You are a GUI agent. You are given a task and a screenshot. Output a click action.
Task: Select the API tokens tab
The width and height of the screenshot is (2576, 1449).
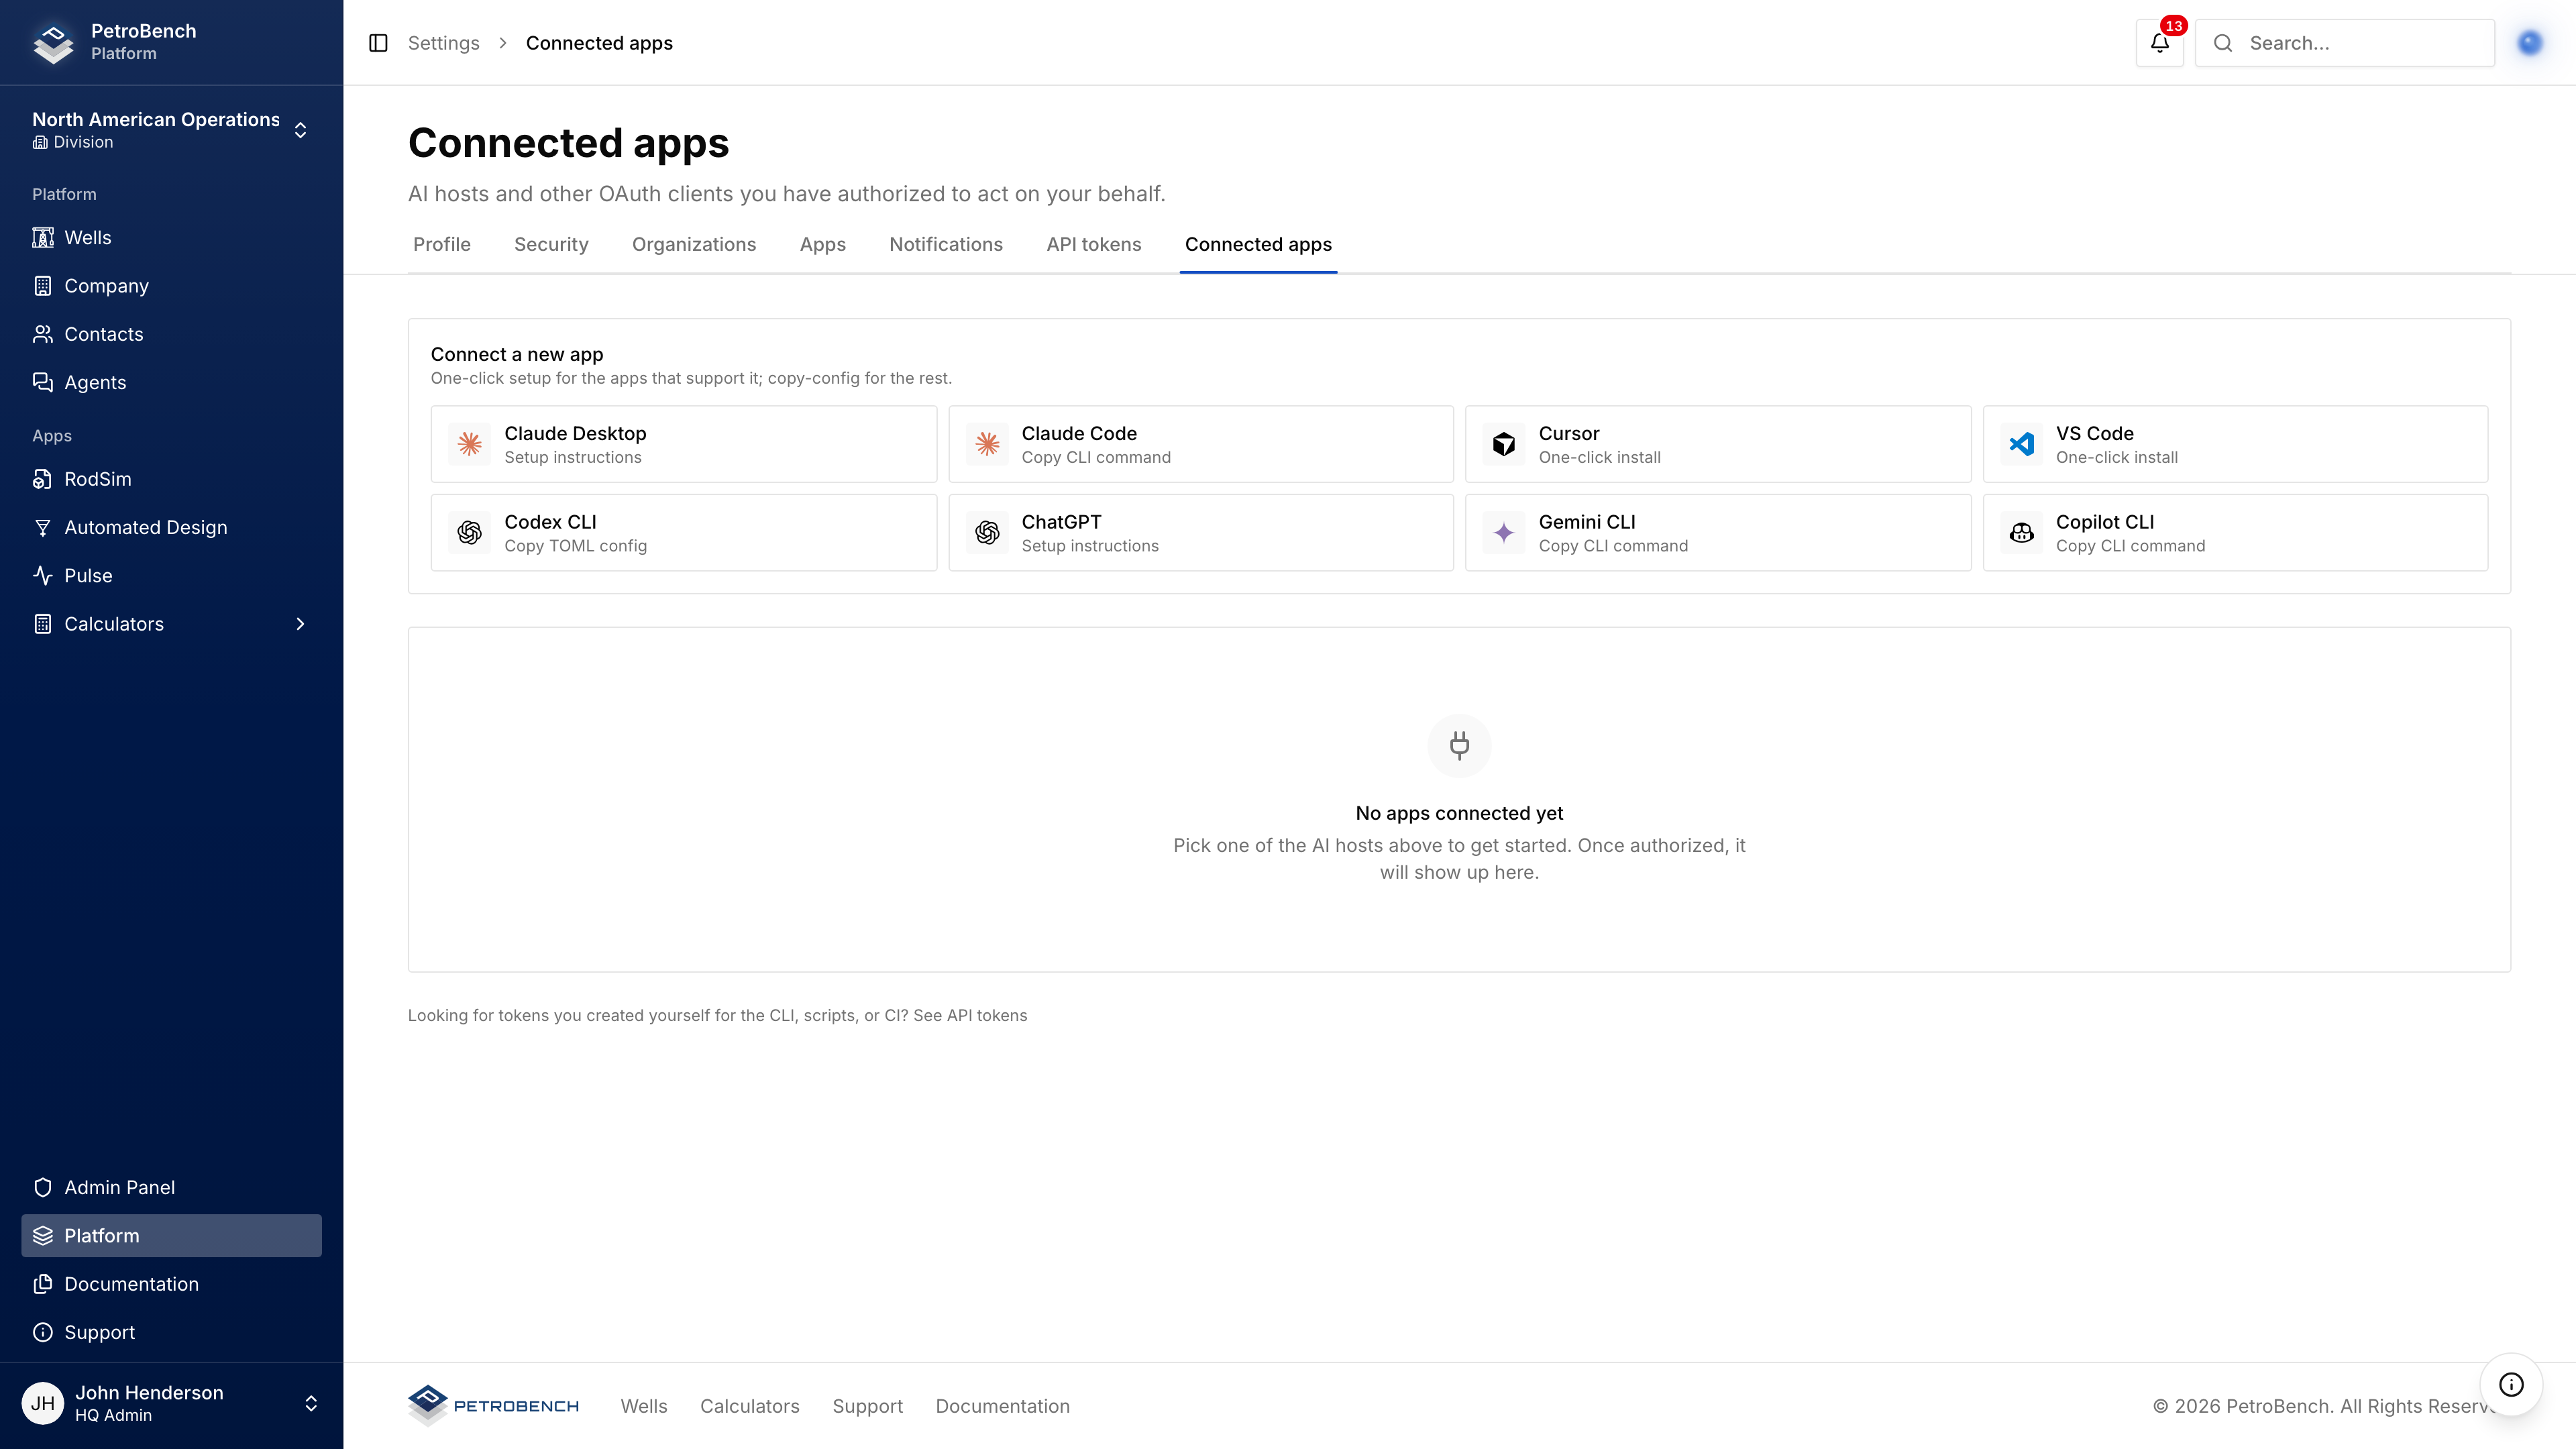[x=1094, y=245]
